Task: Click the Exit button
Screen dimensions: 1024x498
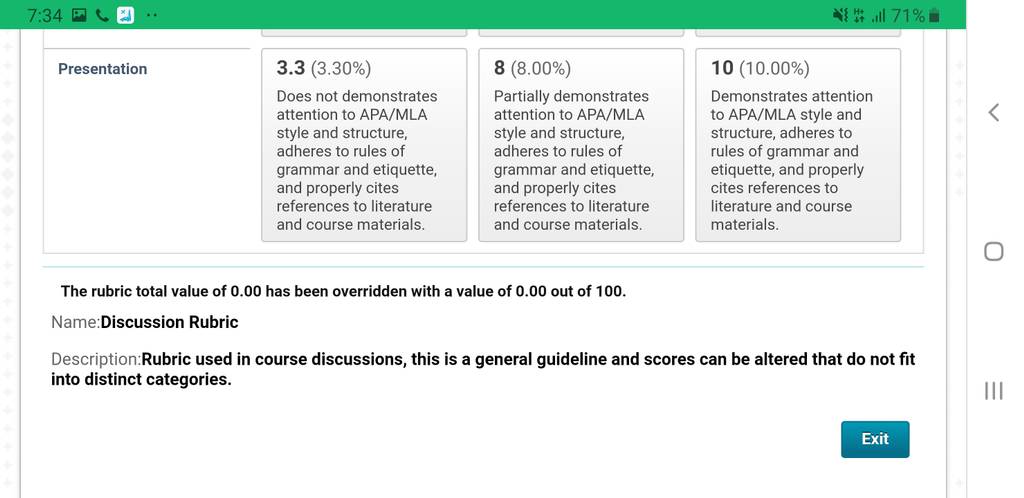Action: (x=874, y=439)
